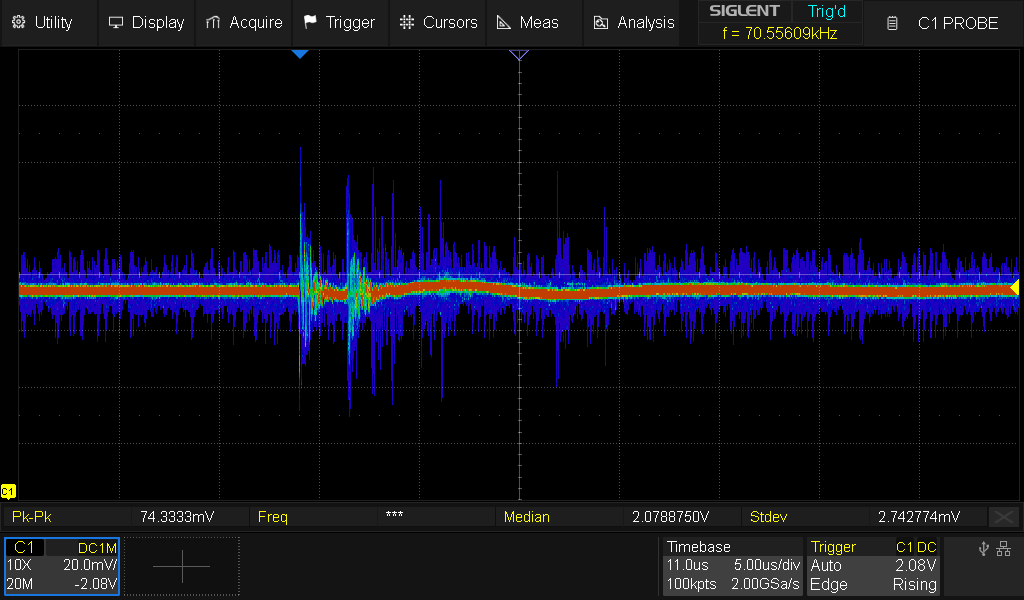Open the Analysis menu

[634, 22]
